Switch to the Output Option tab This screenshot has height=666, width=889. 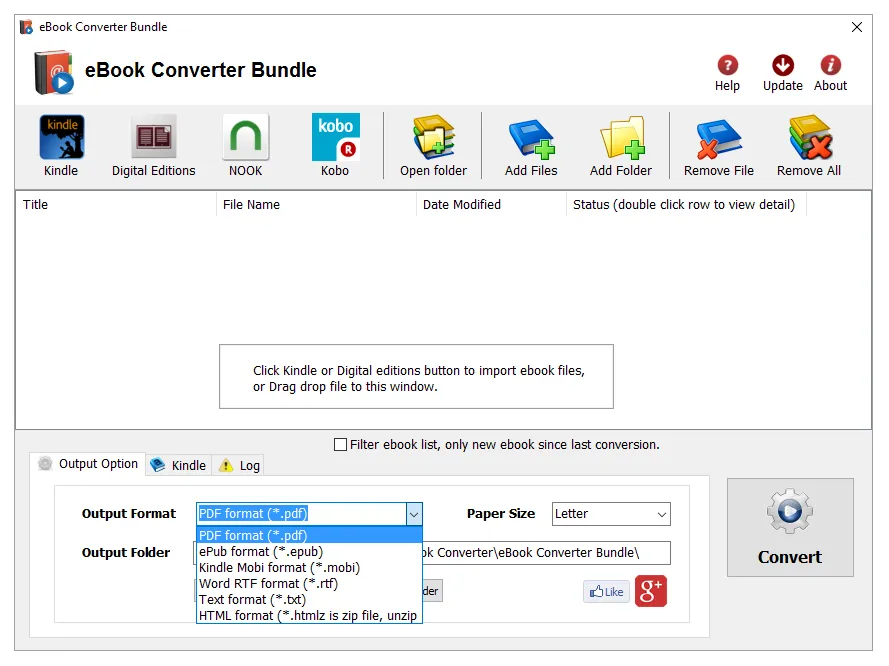point(88,464)
